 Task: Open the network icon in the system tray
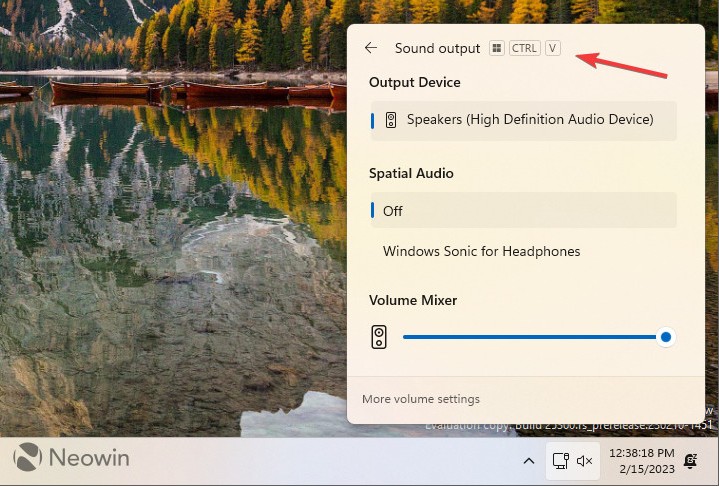560,461
